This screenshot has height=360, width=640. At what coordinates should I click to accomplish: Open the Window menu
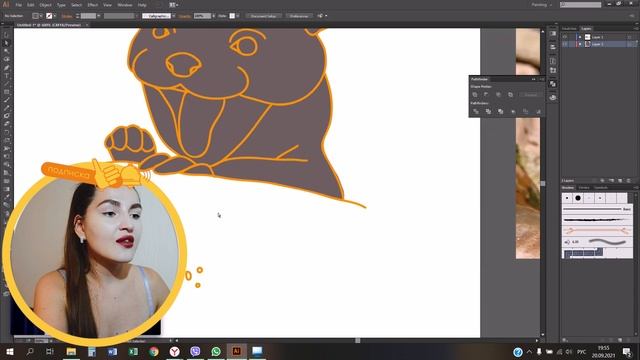click(x=125, y=5)
